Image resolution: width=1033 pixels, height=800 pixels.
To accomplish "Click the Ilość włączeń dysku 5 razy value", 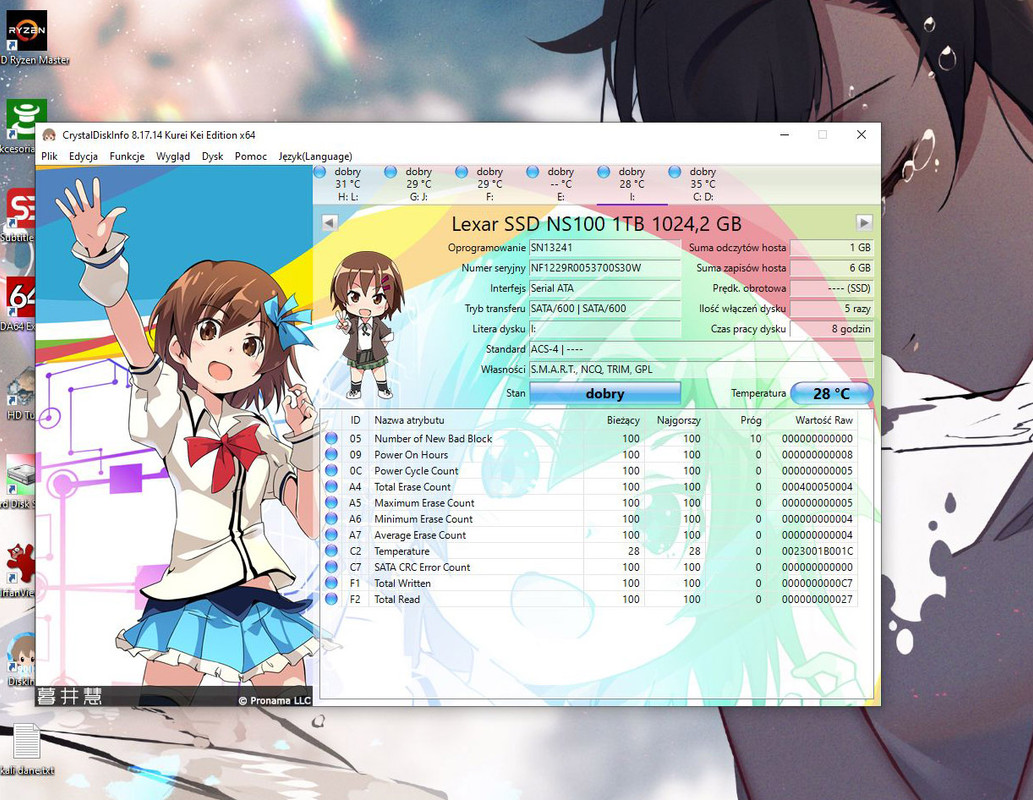I will 831,308.
